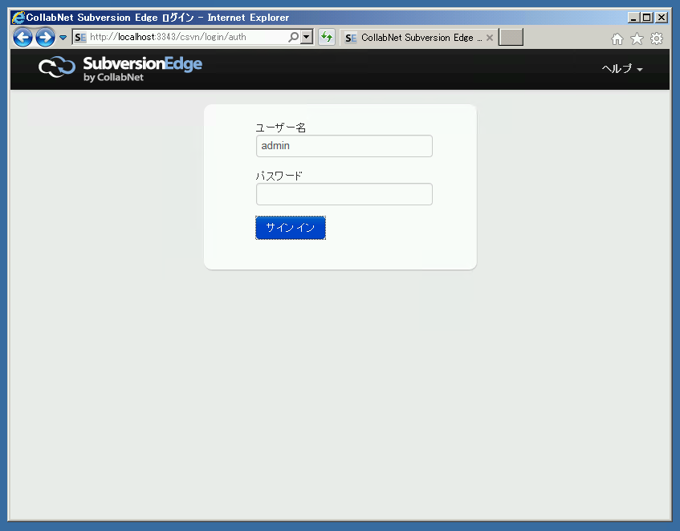Click the パスワード label text
Image resolution: width=680 pixels, height=531 pixels.
[279, 176]
